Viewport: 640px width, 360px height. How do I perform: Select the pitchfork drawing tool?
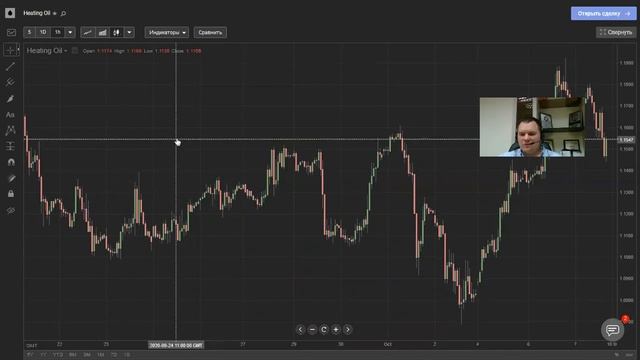pos(10,82)
